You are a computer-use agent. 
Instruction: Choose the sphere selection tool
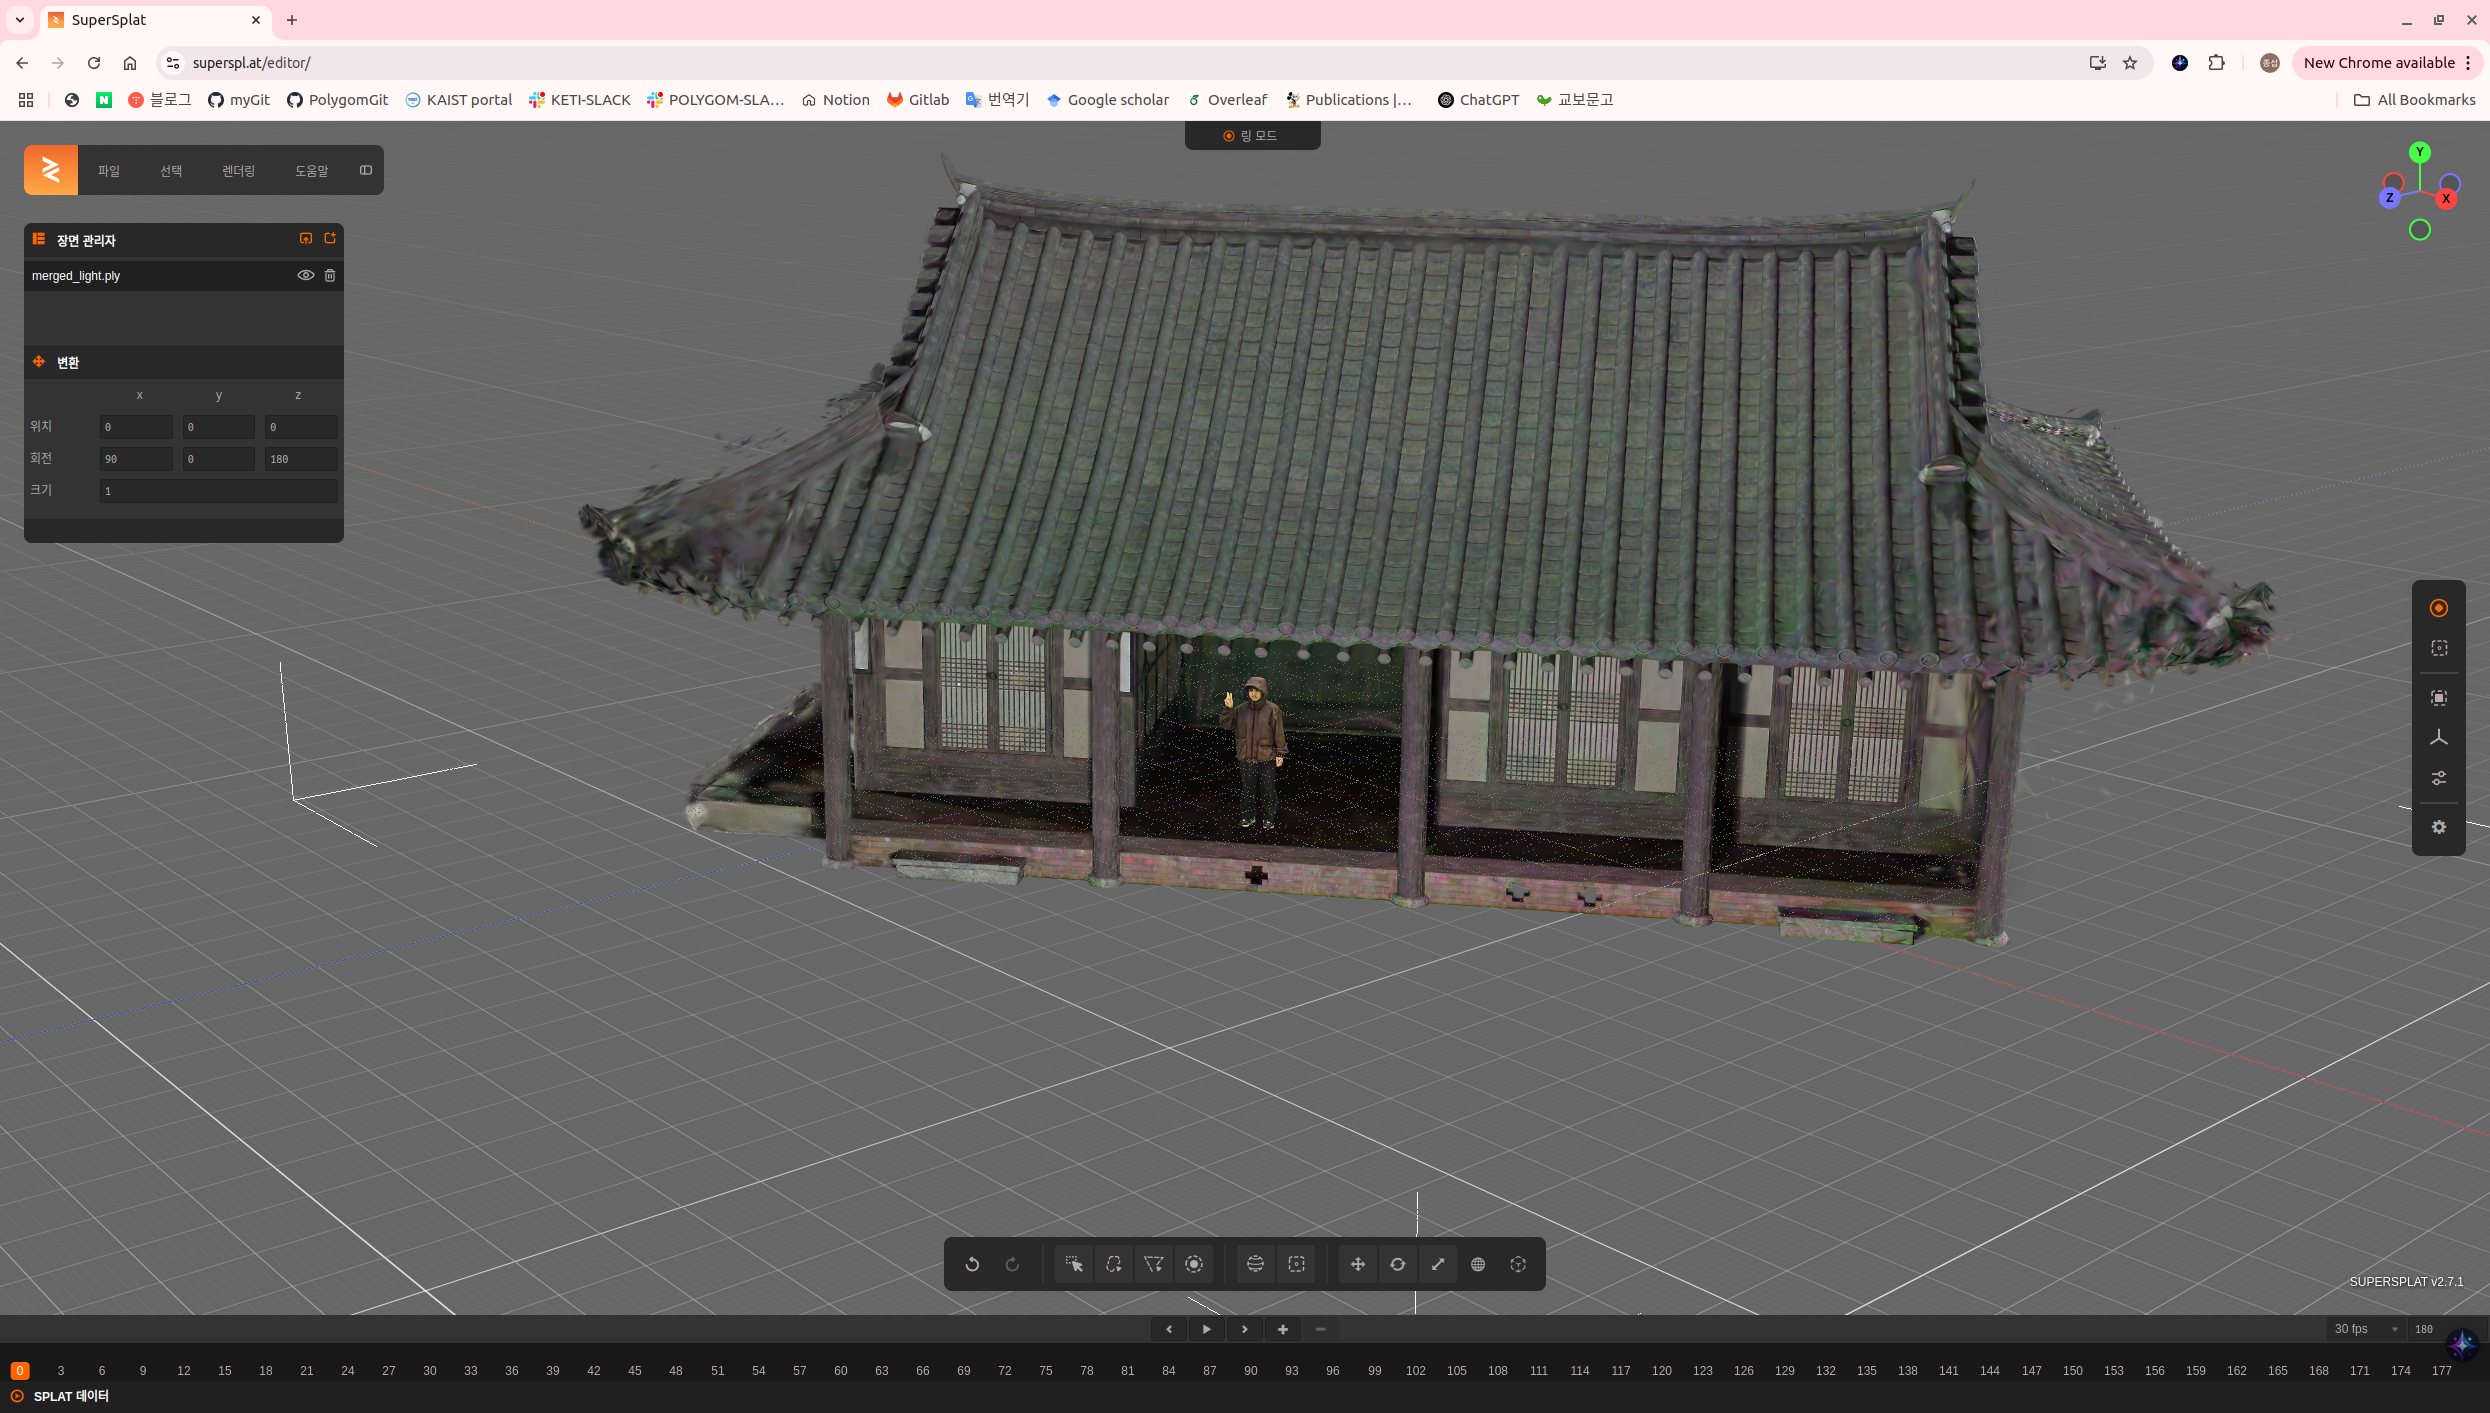pos(1255,1264)
